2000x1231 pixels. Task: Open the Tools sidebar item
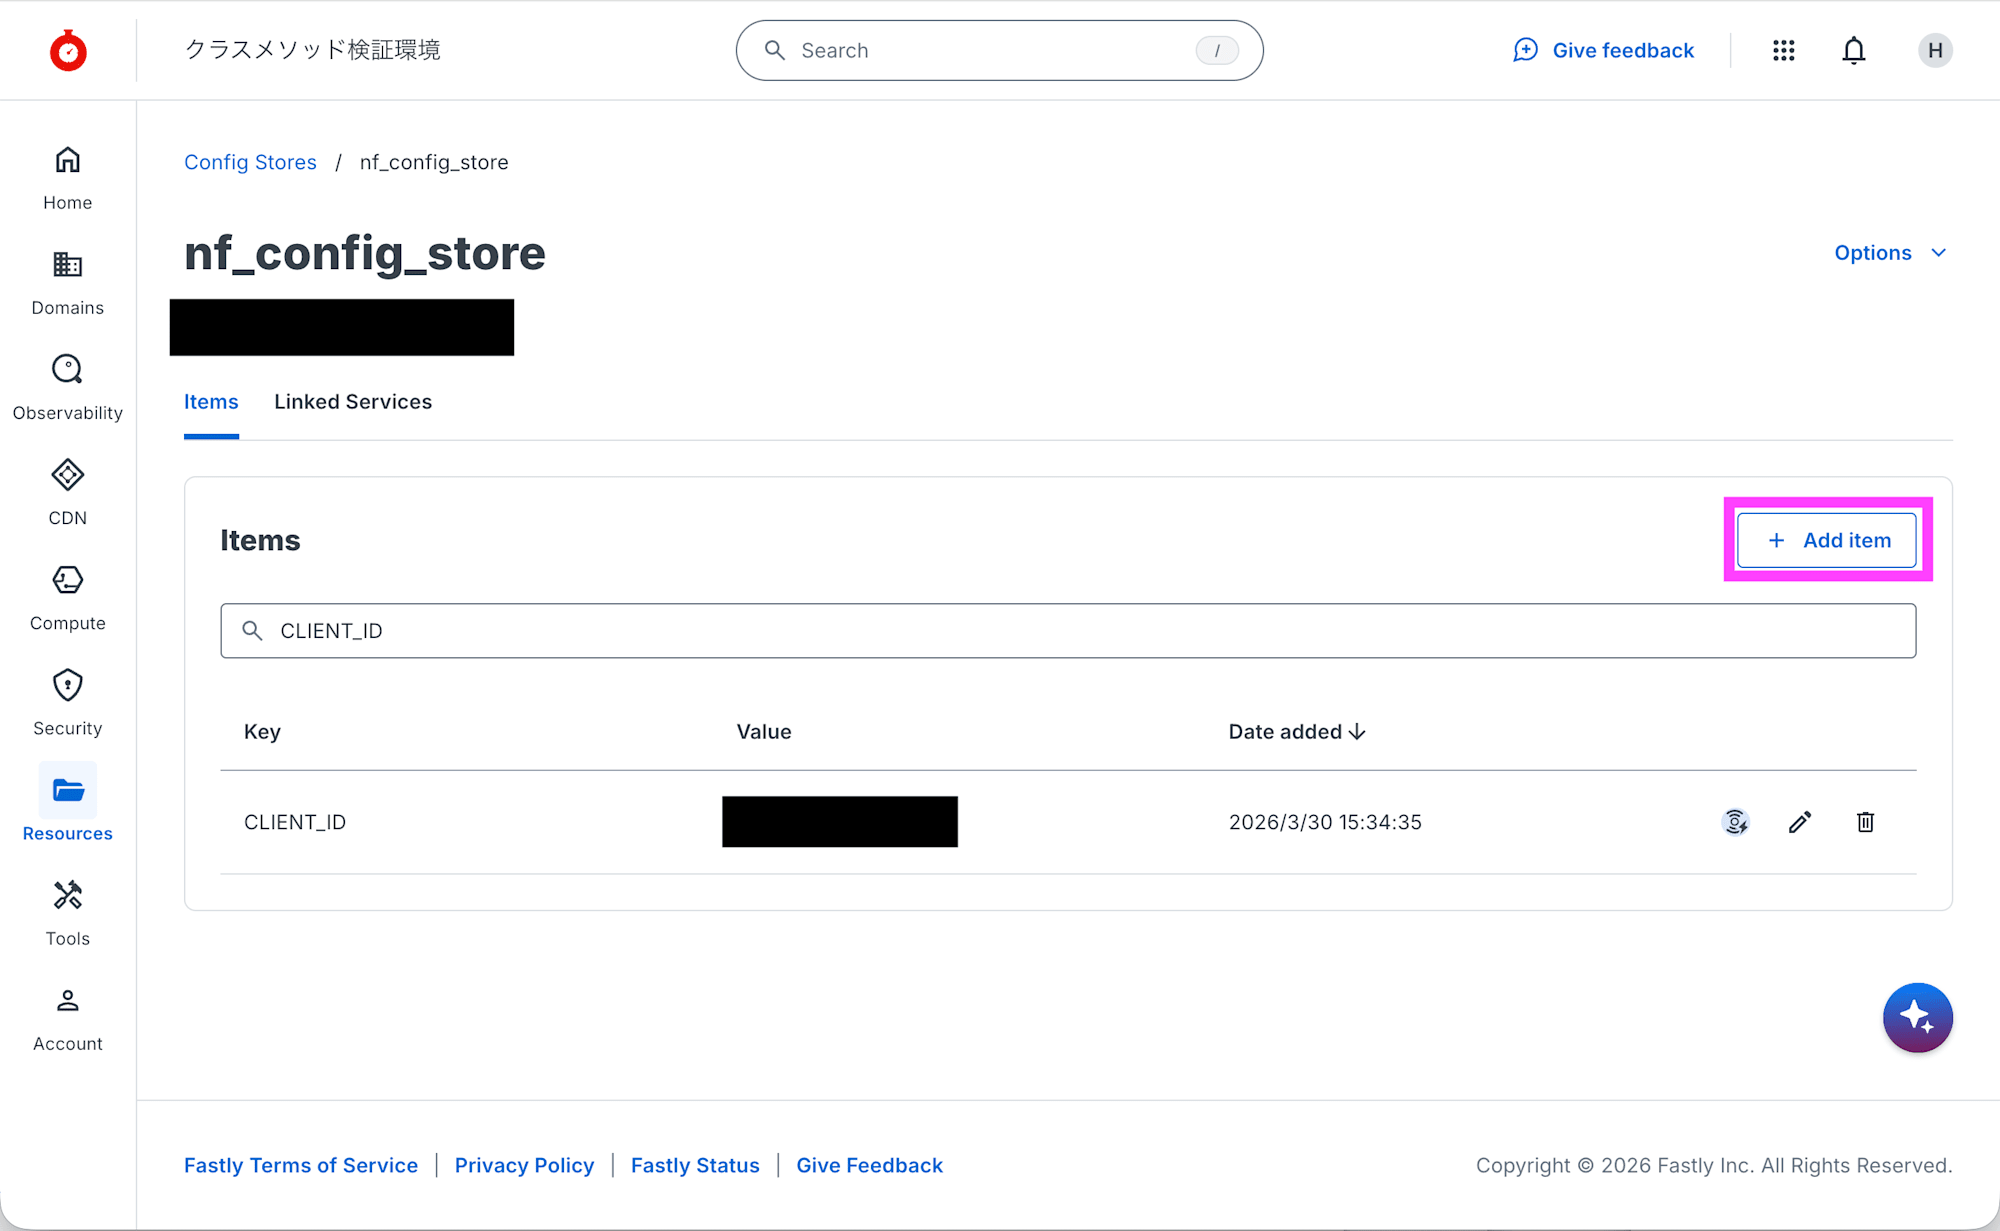click(x=67, y=913)
